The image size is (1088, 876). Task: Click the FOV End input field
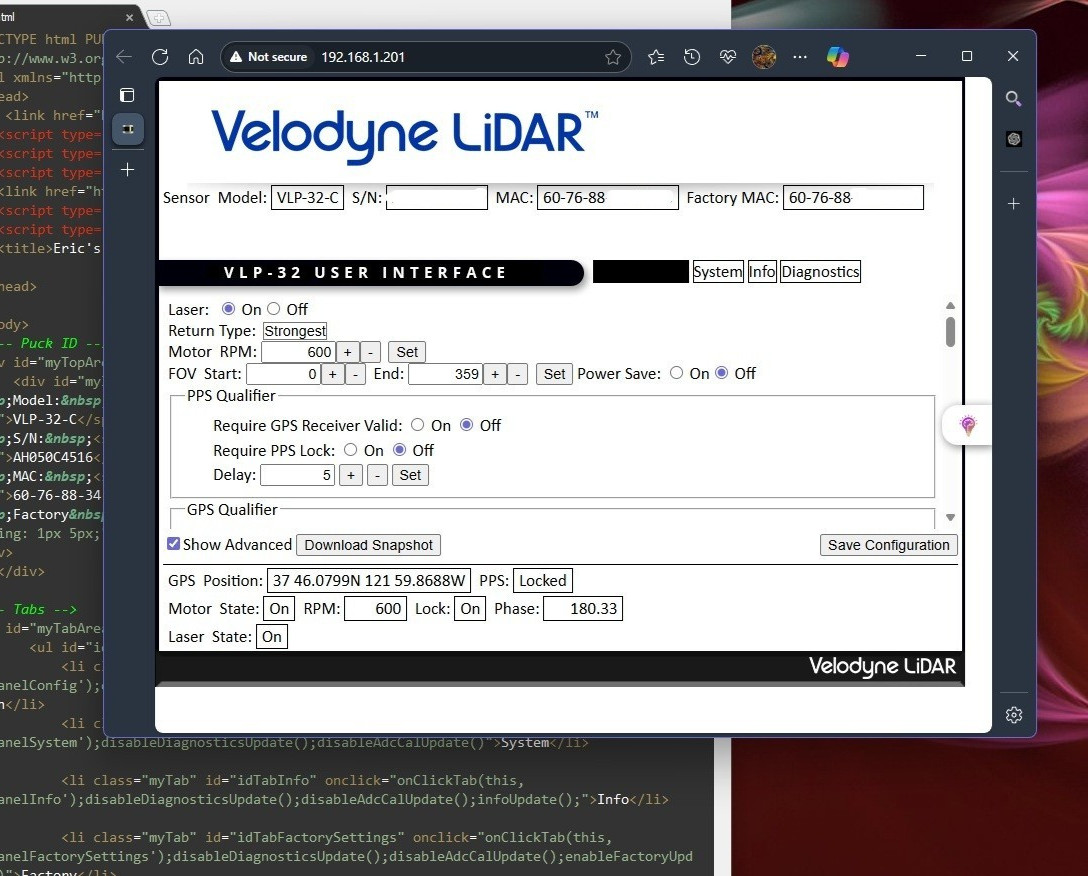click(x=445, y=374)
